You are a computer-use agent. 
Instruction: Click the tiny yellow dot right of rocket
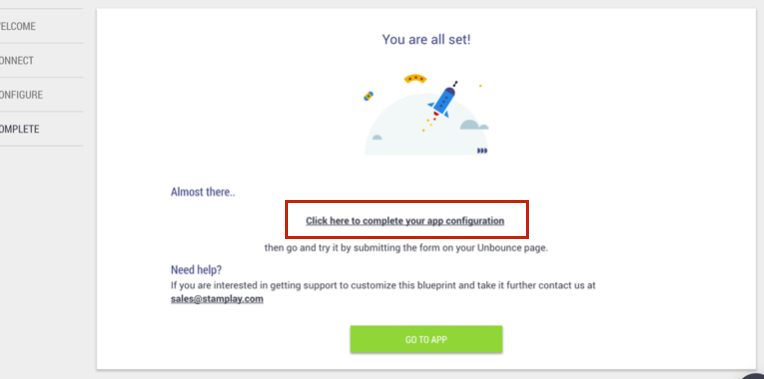click(480, 86)
